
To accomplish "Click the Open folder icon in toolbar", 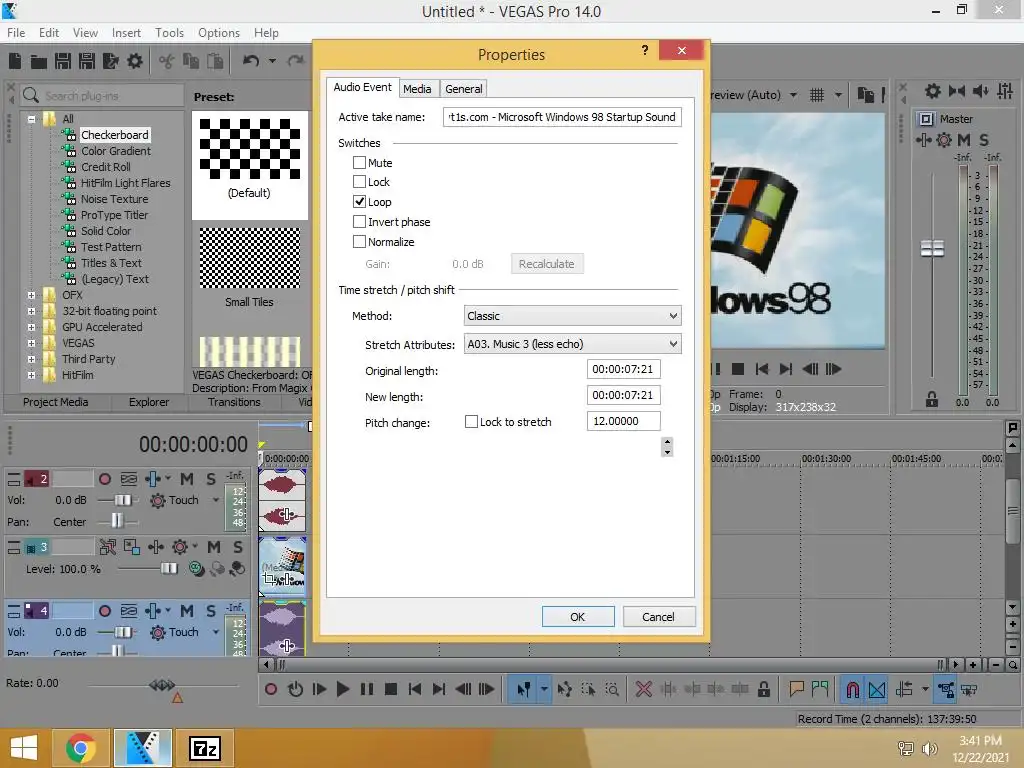I will click(x=39, y=61).
